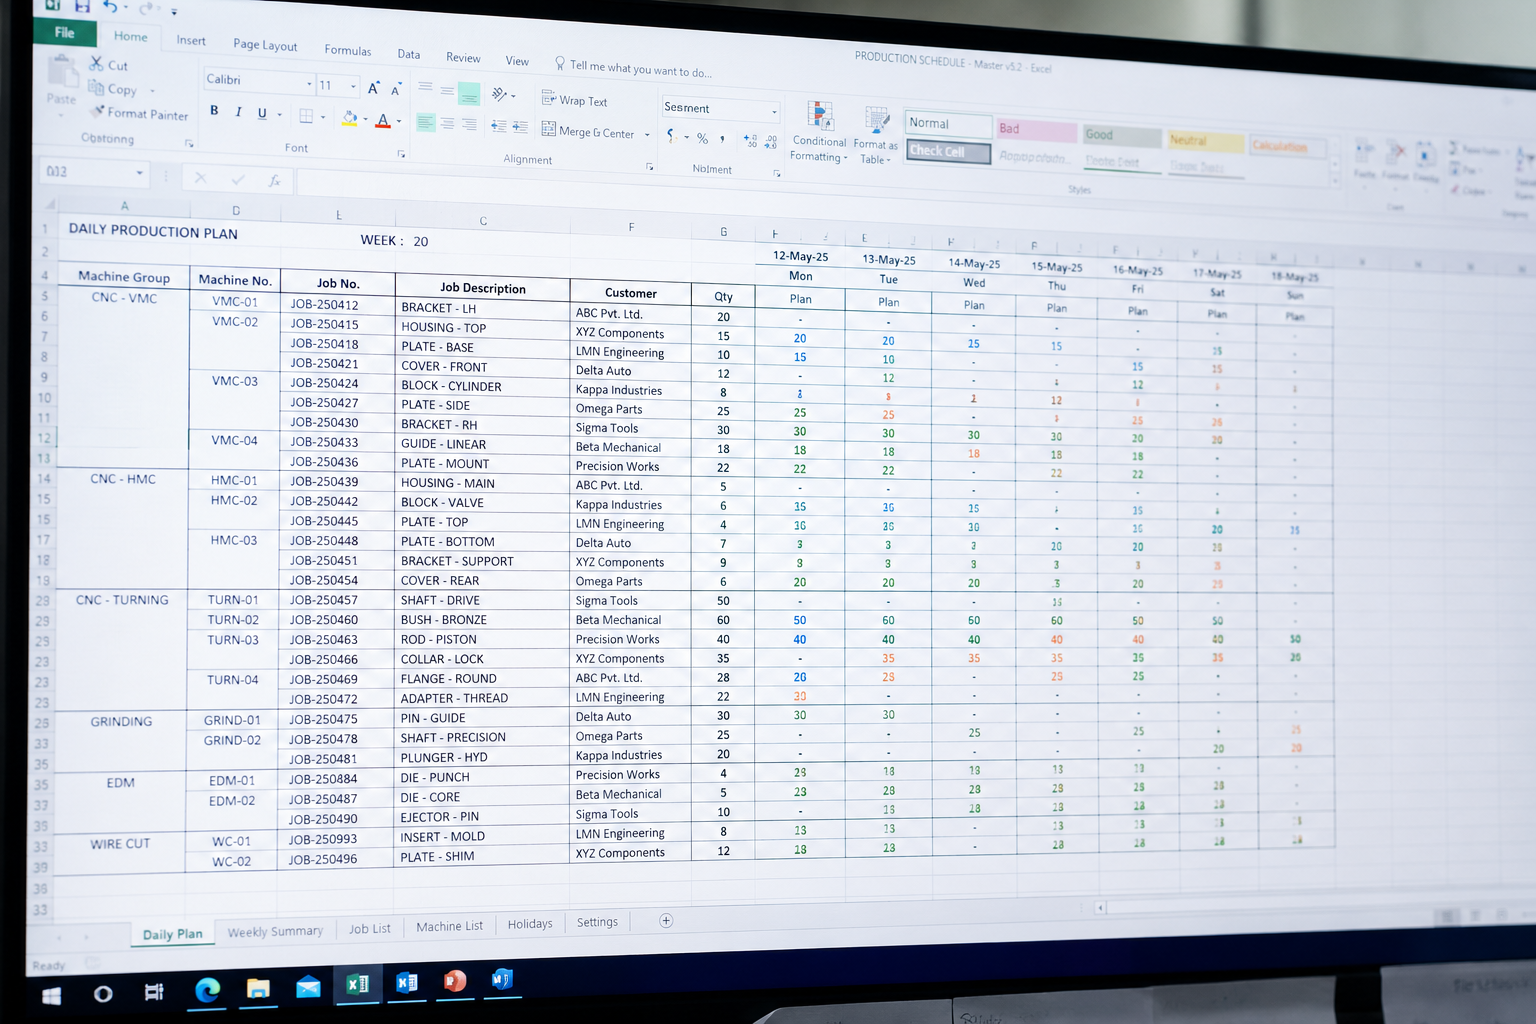The width and height of the screenshot is (1536, 1024).
Task: Click the Windows Start button
Action: click(x=51, y=995)
